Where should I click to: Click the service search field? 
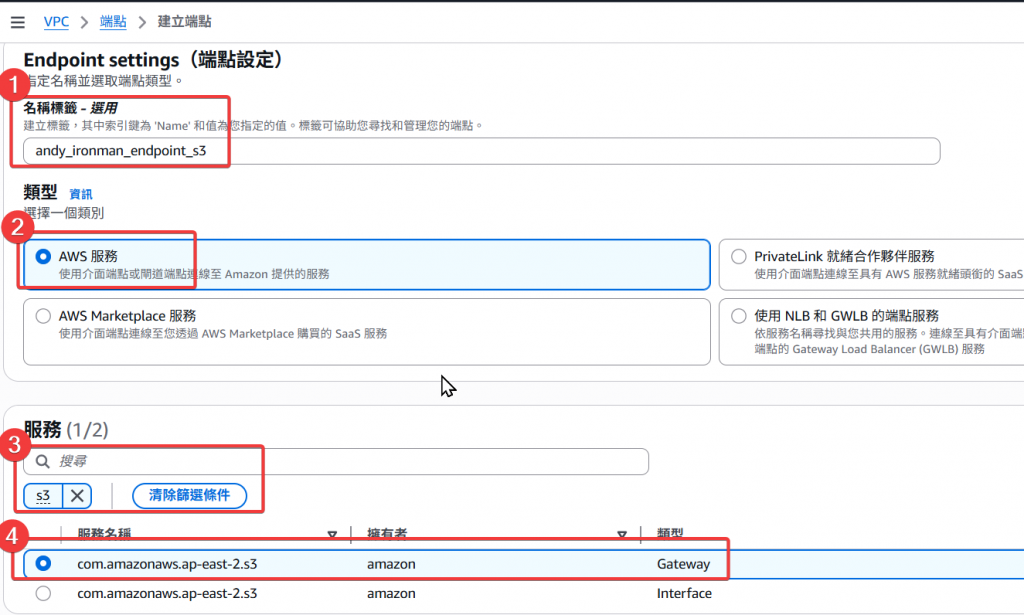click(336, 462)
